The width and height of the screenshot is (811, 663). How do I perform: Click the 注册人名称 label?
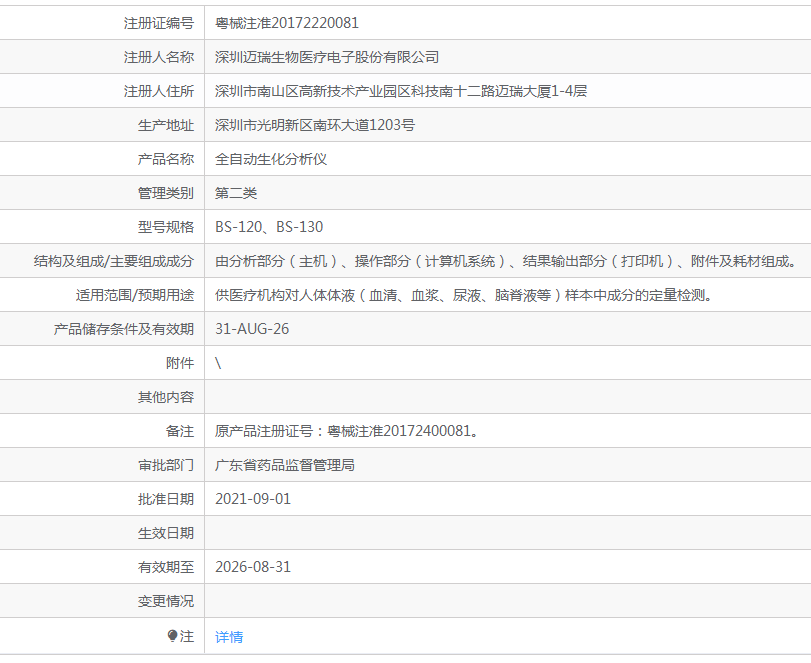coord(159,57)
